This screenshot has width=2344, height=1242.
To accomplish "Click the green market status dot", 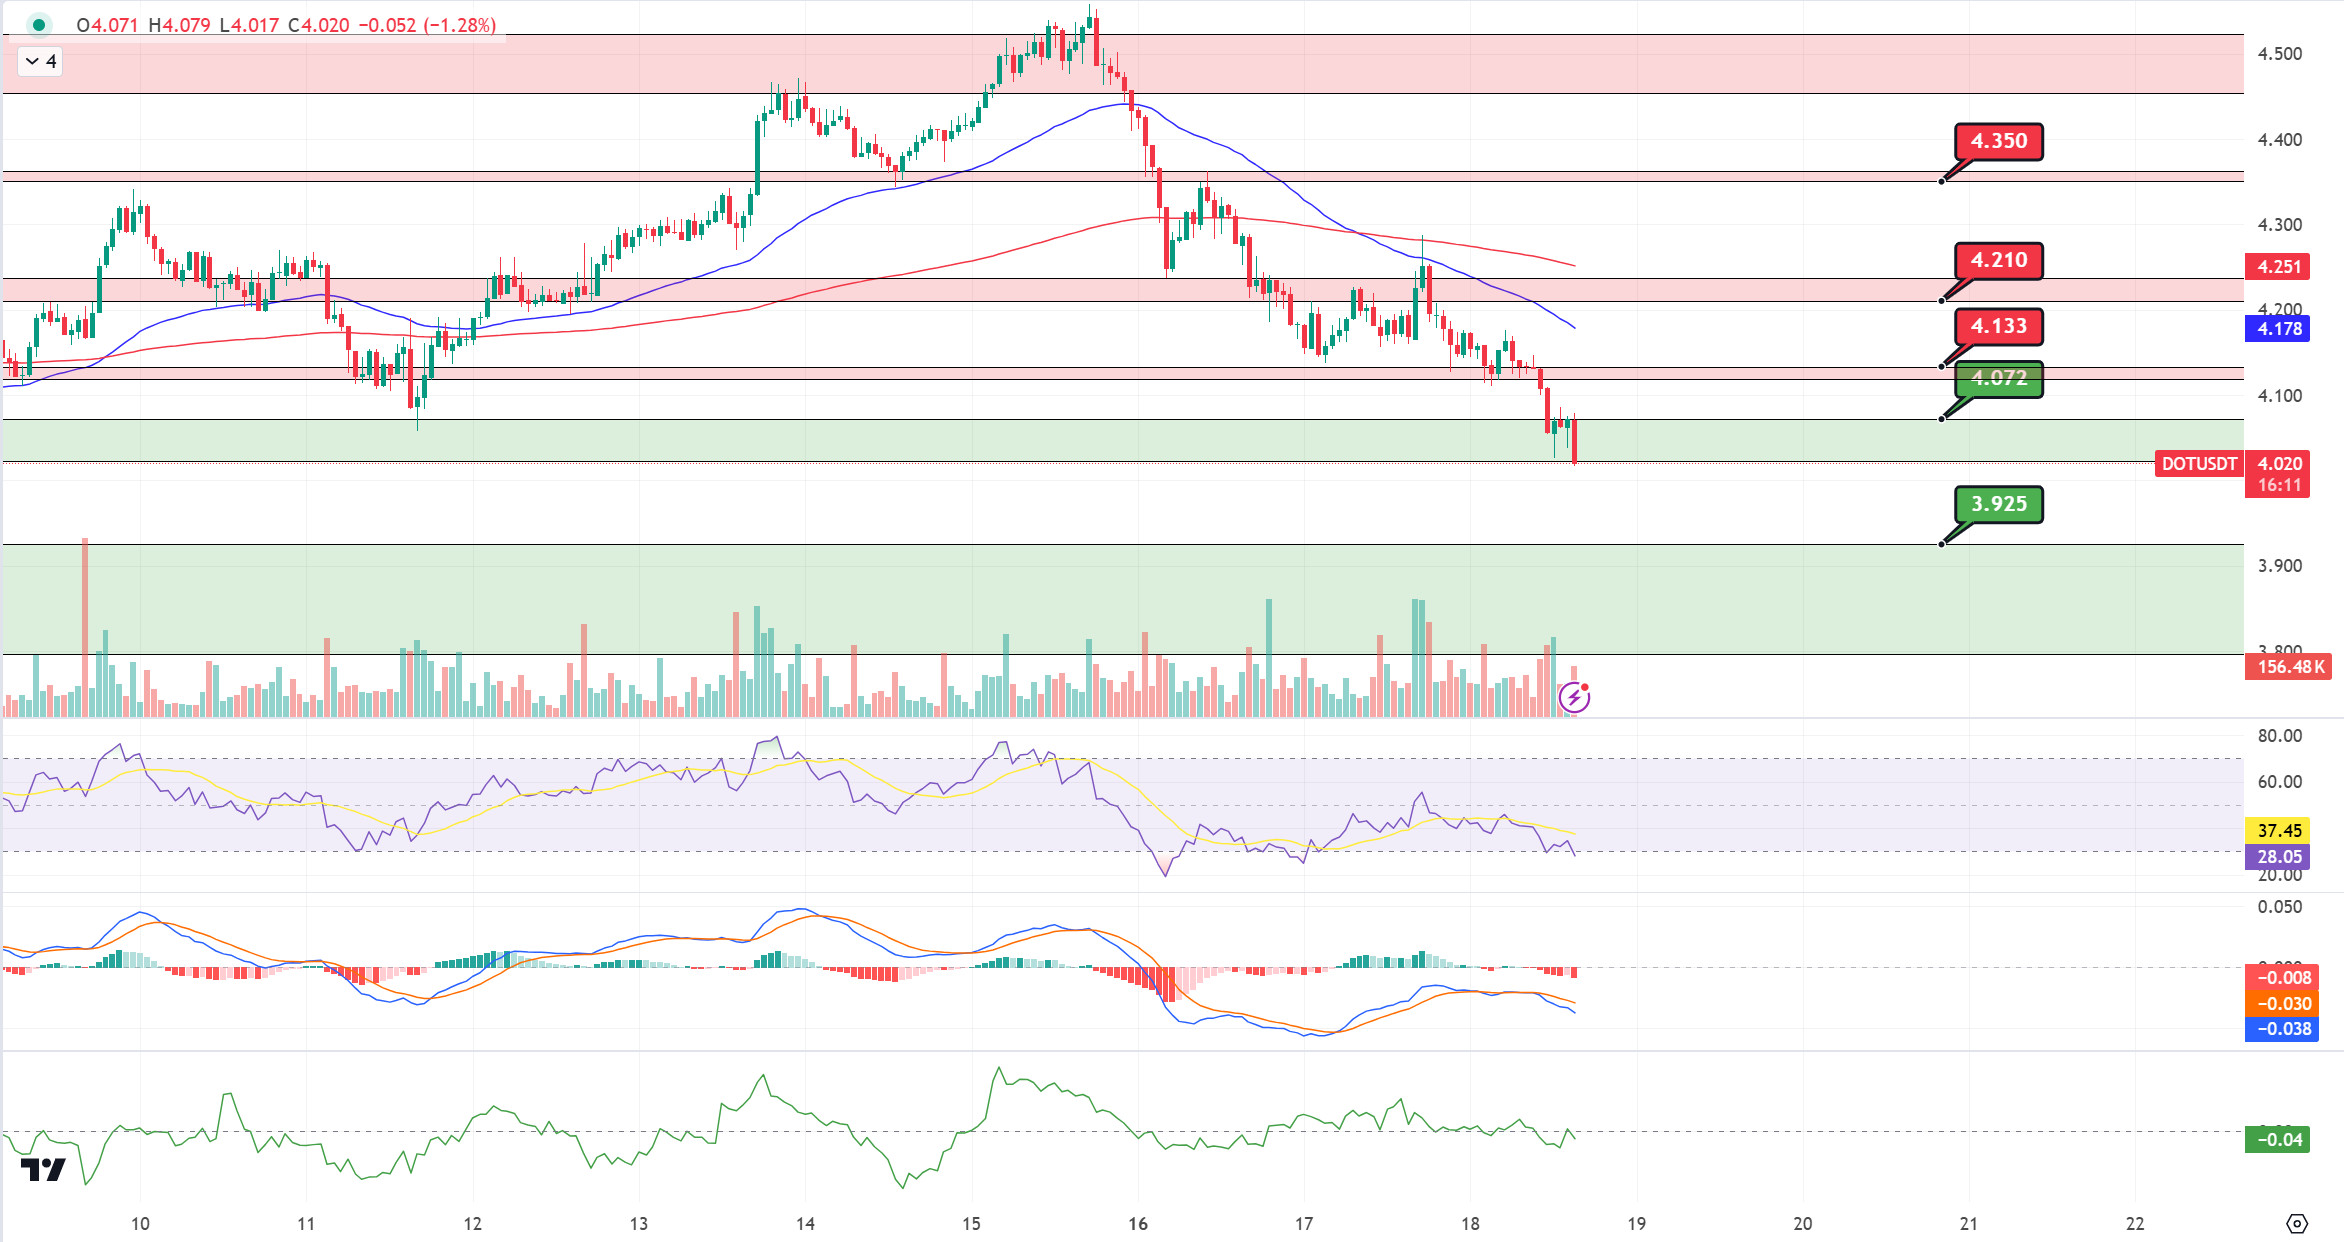I will click(x=38, y=25).
